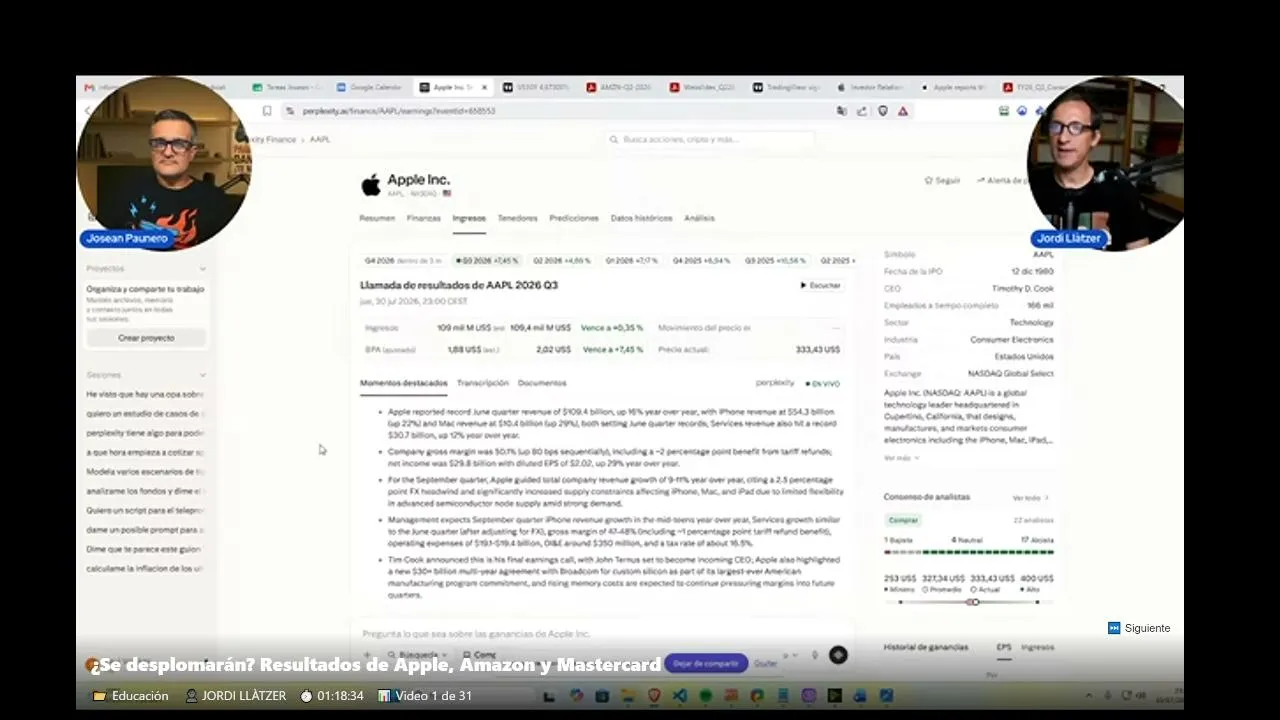Open the Documentos tab
This screenshot has height=720, width=1280.
[542, 383]
